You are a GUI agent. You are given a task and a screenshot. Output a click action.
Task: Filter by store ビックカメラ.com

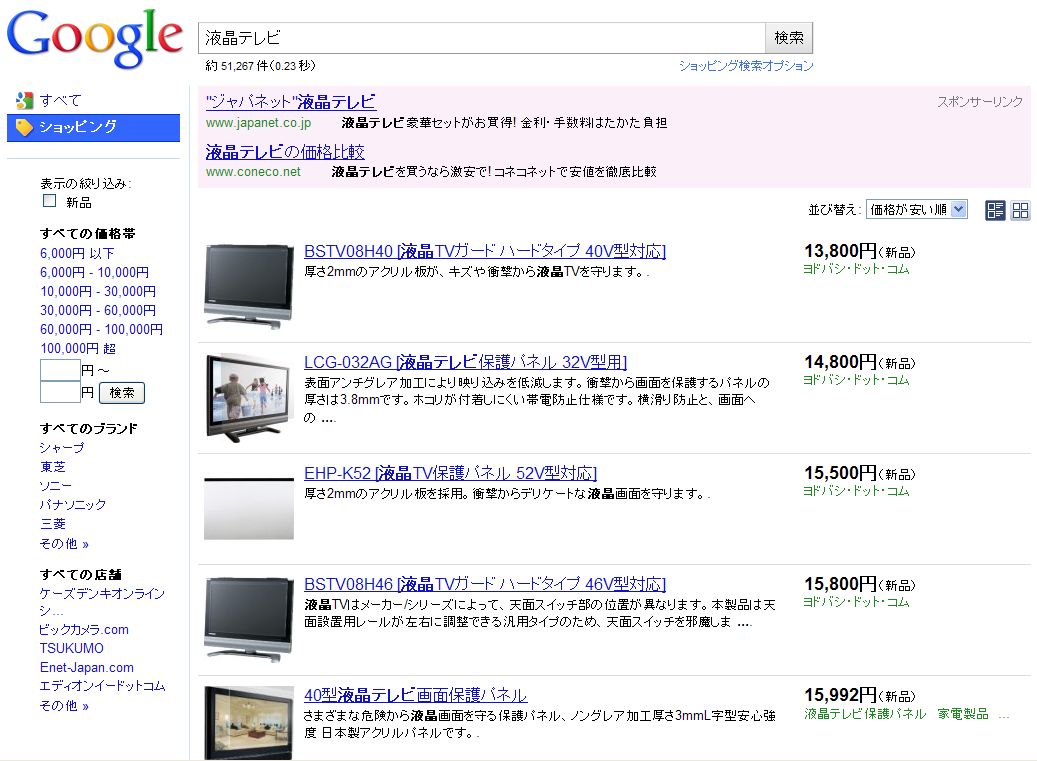pyautogui.click(x=84, y=630)
